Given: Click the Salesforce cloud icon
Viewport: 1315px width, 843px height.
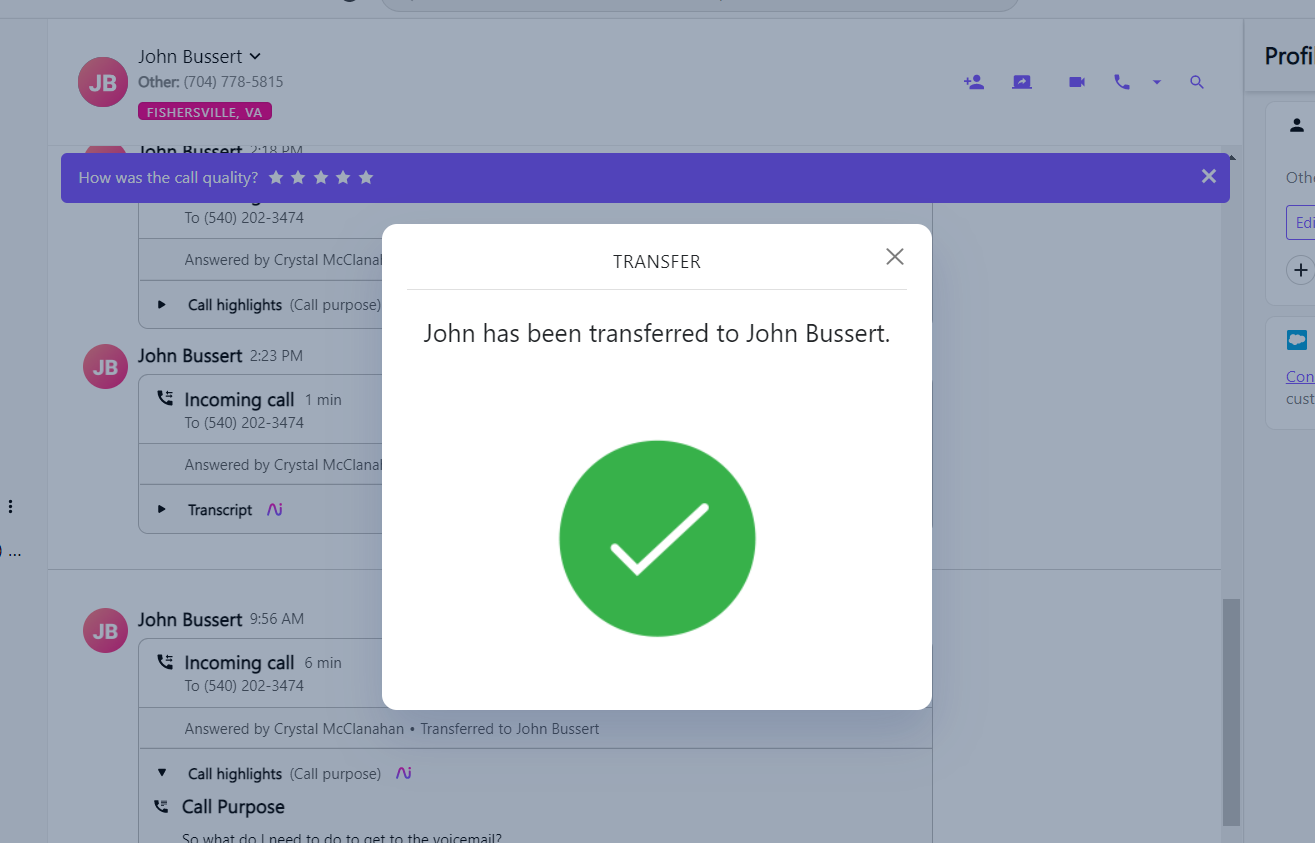Looking at the screenshot, I should click(x=1297, y=340).
